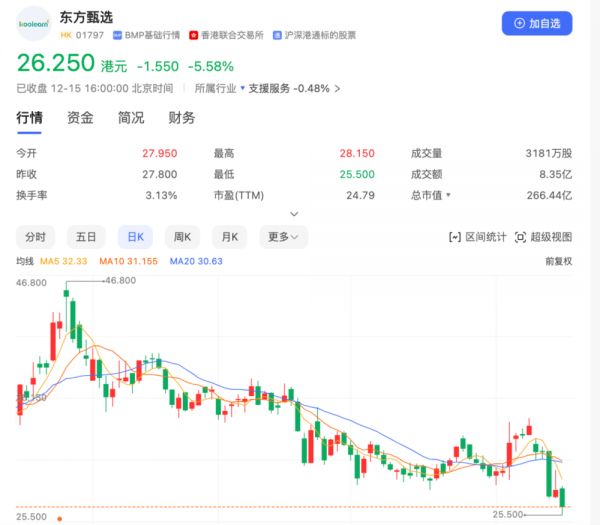Open 超级视图 fullscreen view icon
The image size is (600, 525).
coord(520,237)
